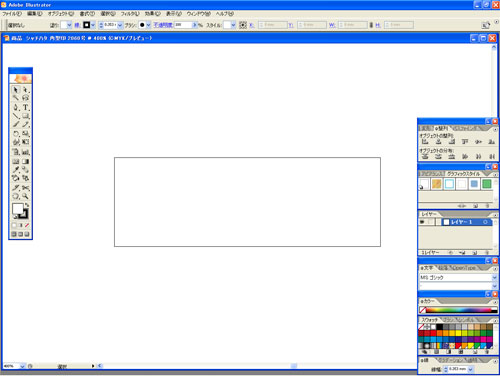
Task: Select the Line Segment tool
Action: click(x=16, y=116)
